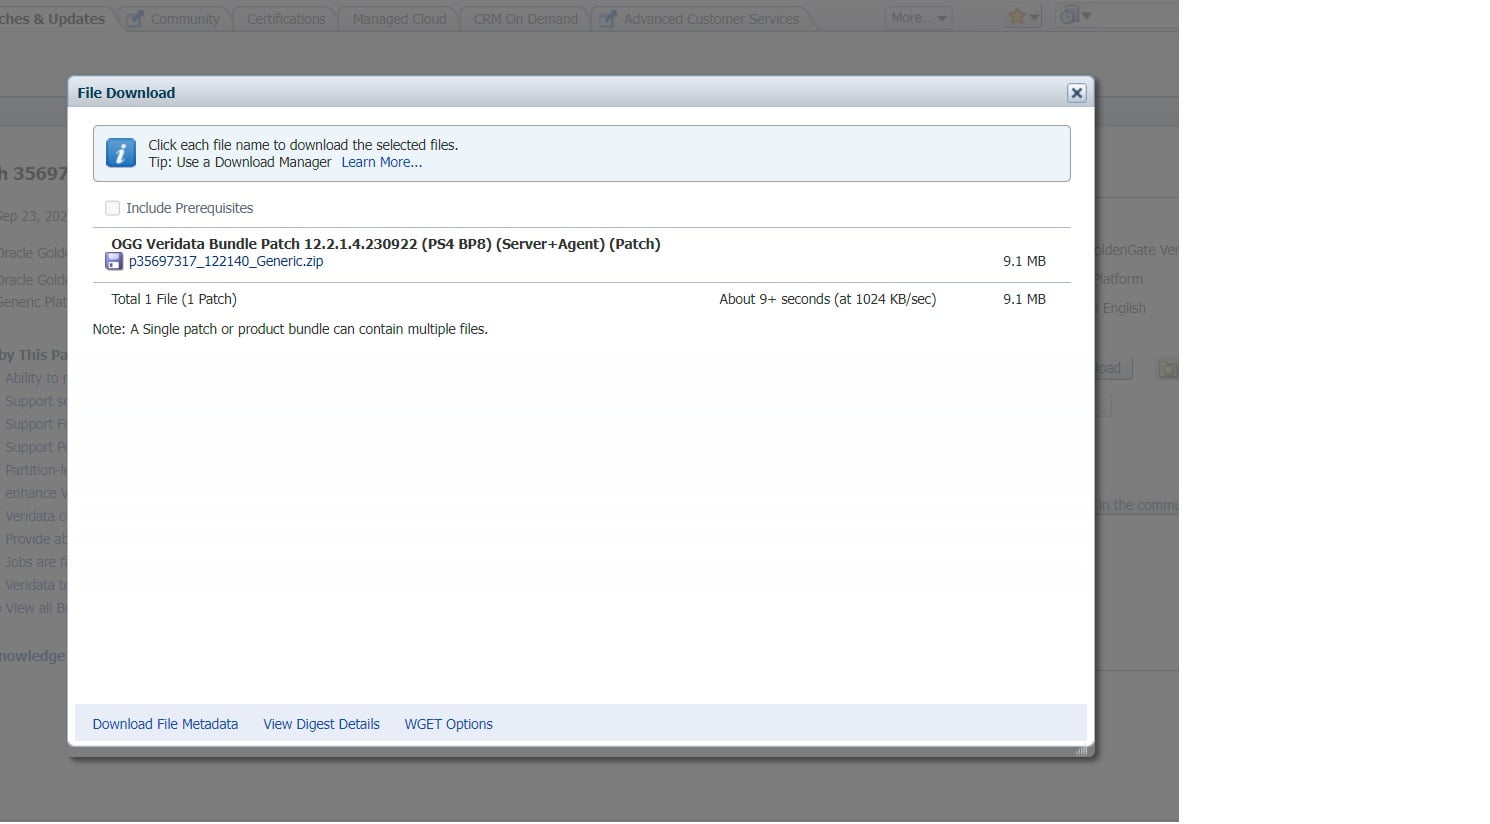This screenshot has width=1490, height=824.
Task: Enable Include Prerequisites checkbox
Action: point(113,208)
